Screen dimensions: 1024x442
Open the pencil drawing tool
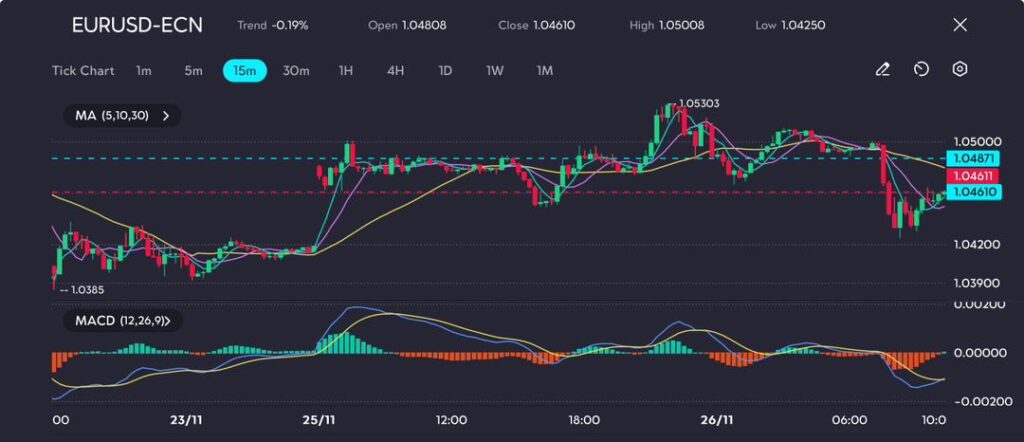coord(882,70)
